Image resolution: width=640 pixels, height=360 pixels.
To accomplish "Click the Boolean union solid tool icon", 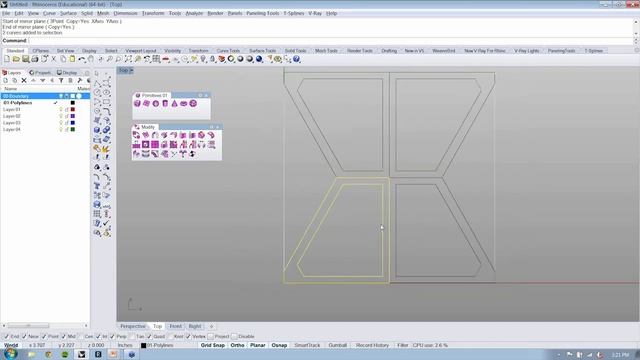I will coord(107,130).
